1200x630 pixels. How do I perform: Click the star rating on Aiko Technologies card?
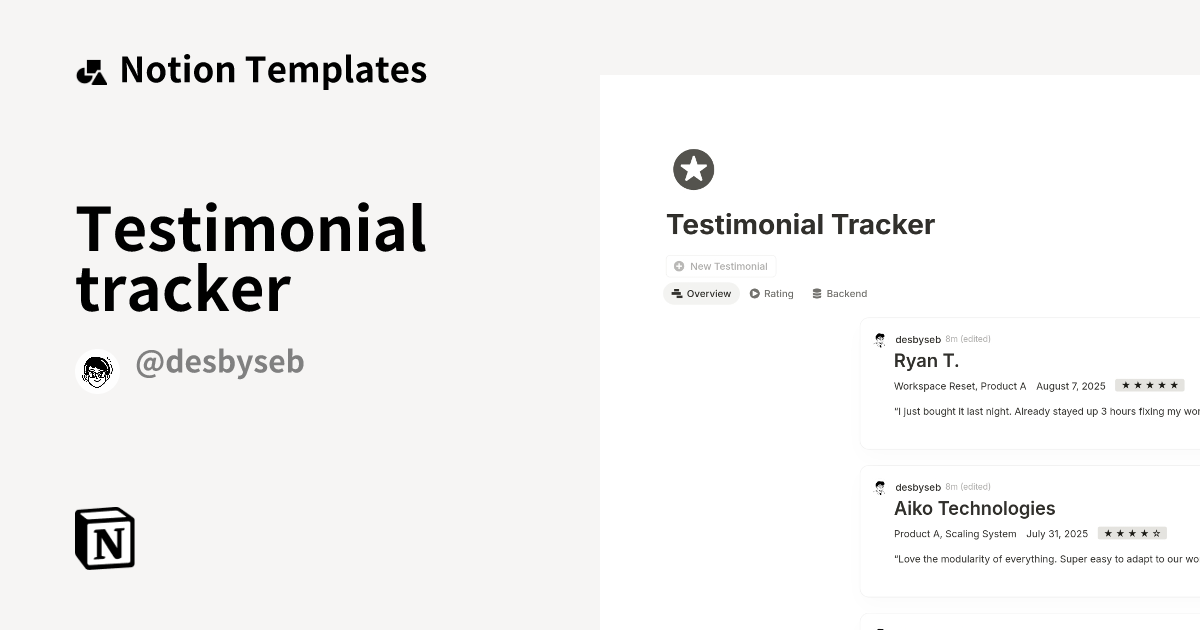tap(1133, 533)
